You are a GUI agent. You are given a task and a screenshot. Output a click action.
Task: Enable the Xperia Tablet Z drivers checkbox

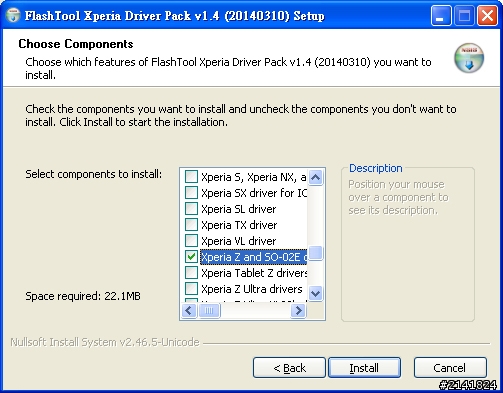coord(191,273)
